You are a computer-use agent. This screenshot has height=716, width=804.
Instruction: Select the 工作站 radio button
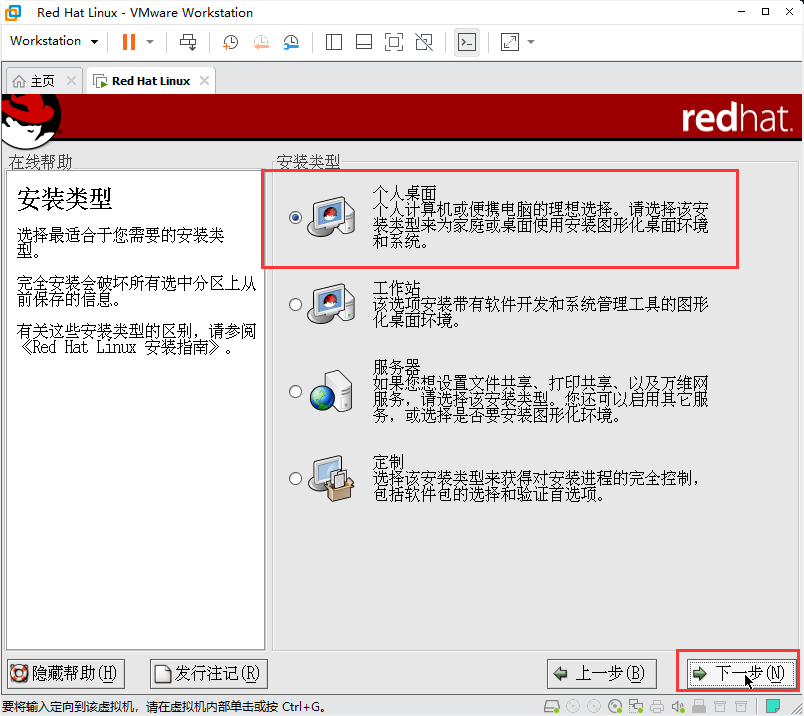point(295,304)
